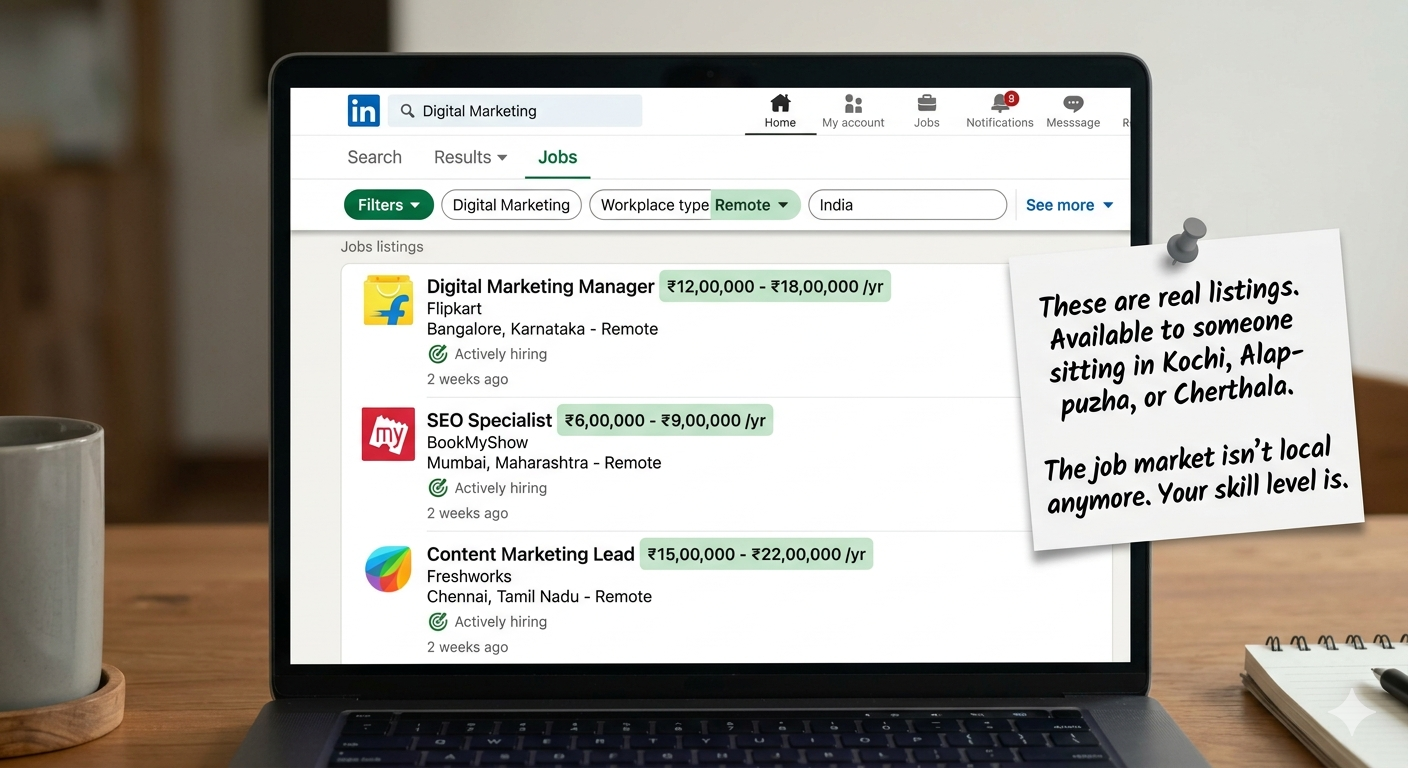1408x768 pixels.
Task: Click 2 weeks ago under Flipkart listing
Action: tap(467, 379)
